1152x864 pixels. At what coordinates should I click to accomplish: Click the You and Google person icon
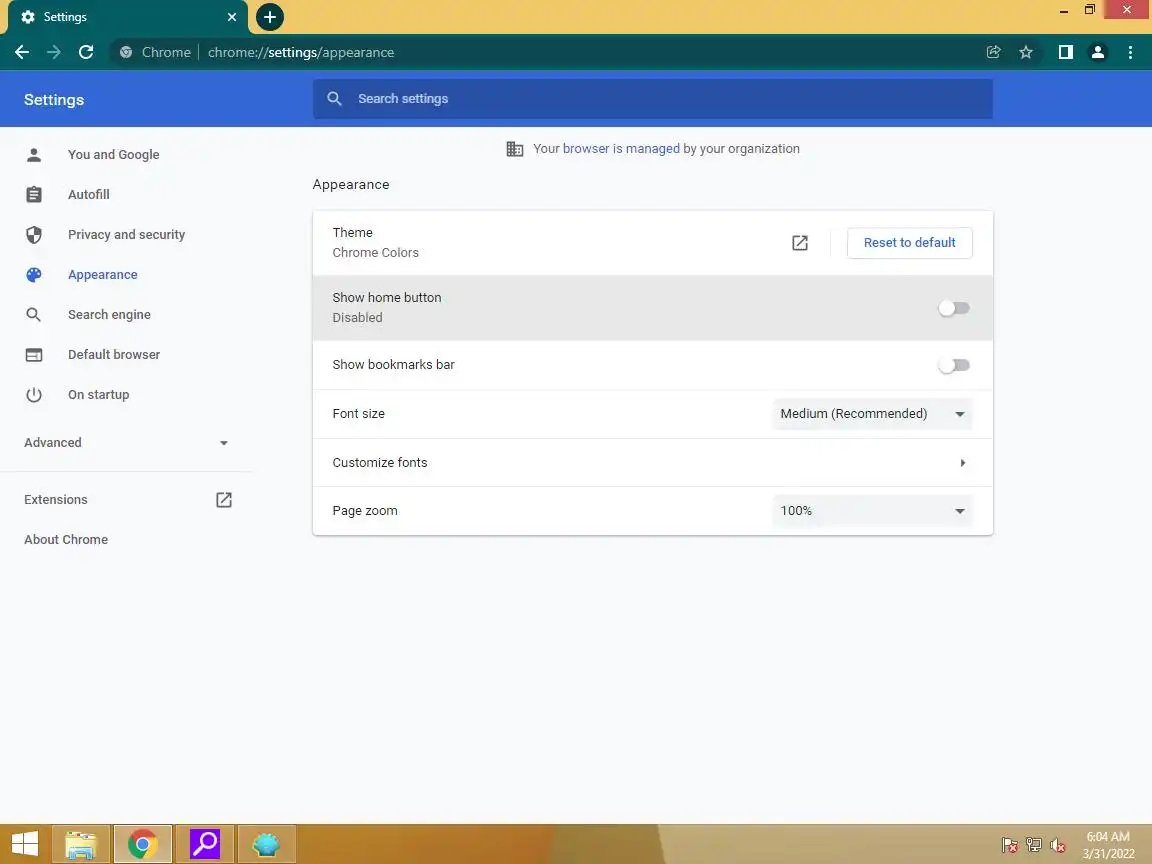34,155
